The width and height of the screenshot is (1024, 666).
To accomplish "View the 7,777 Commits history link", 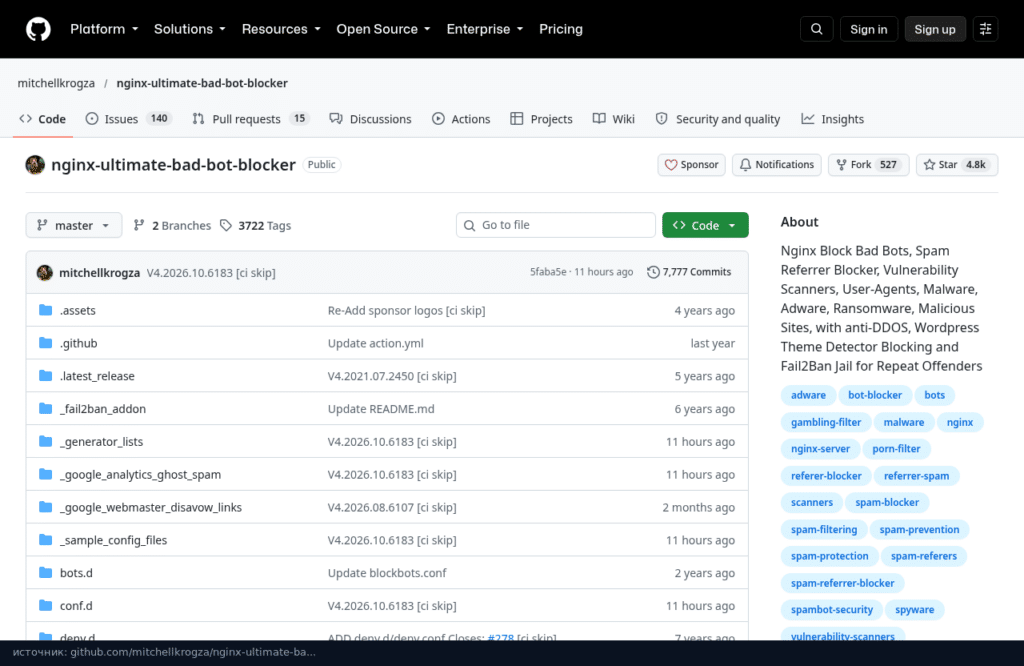I will [689, 272].
